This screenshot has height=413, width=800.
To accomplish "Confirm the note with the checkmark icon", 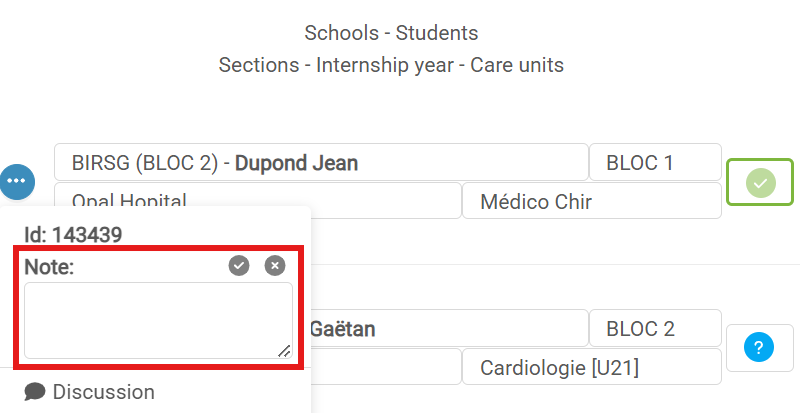I will click(239, 265).
